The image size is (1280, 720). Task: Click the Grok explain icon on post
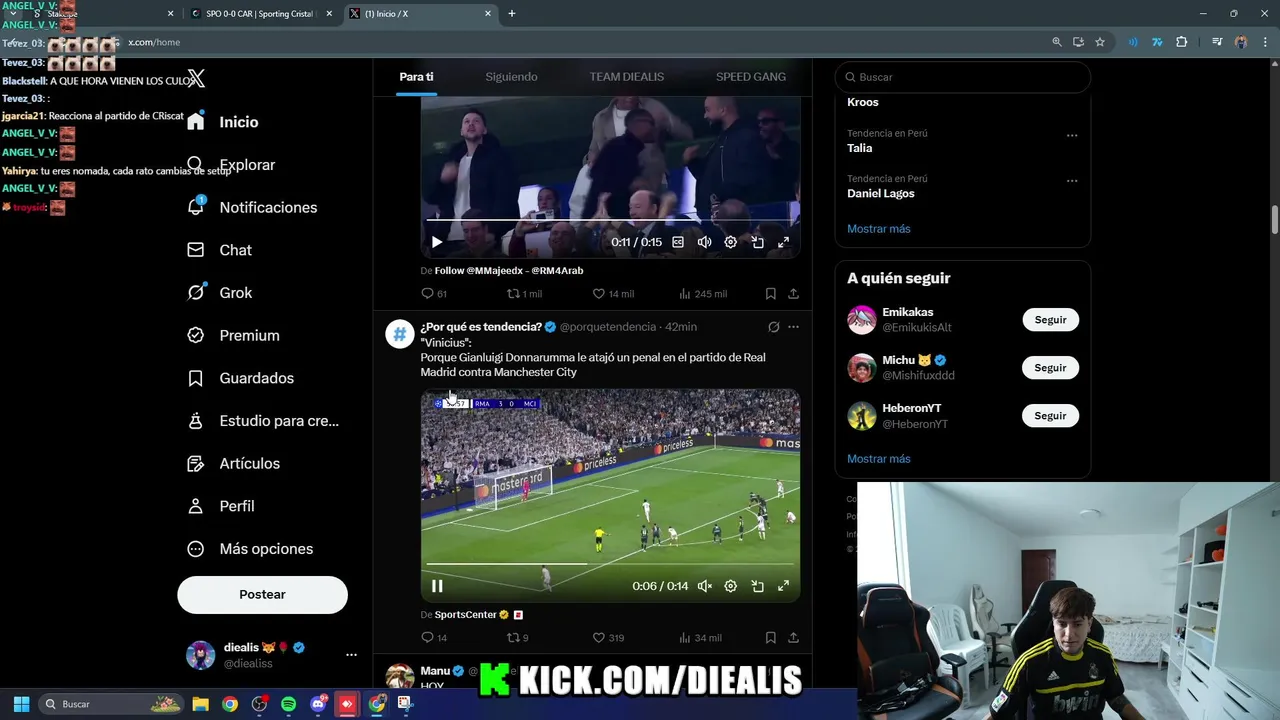pos(773,327)
